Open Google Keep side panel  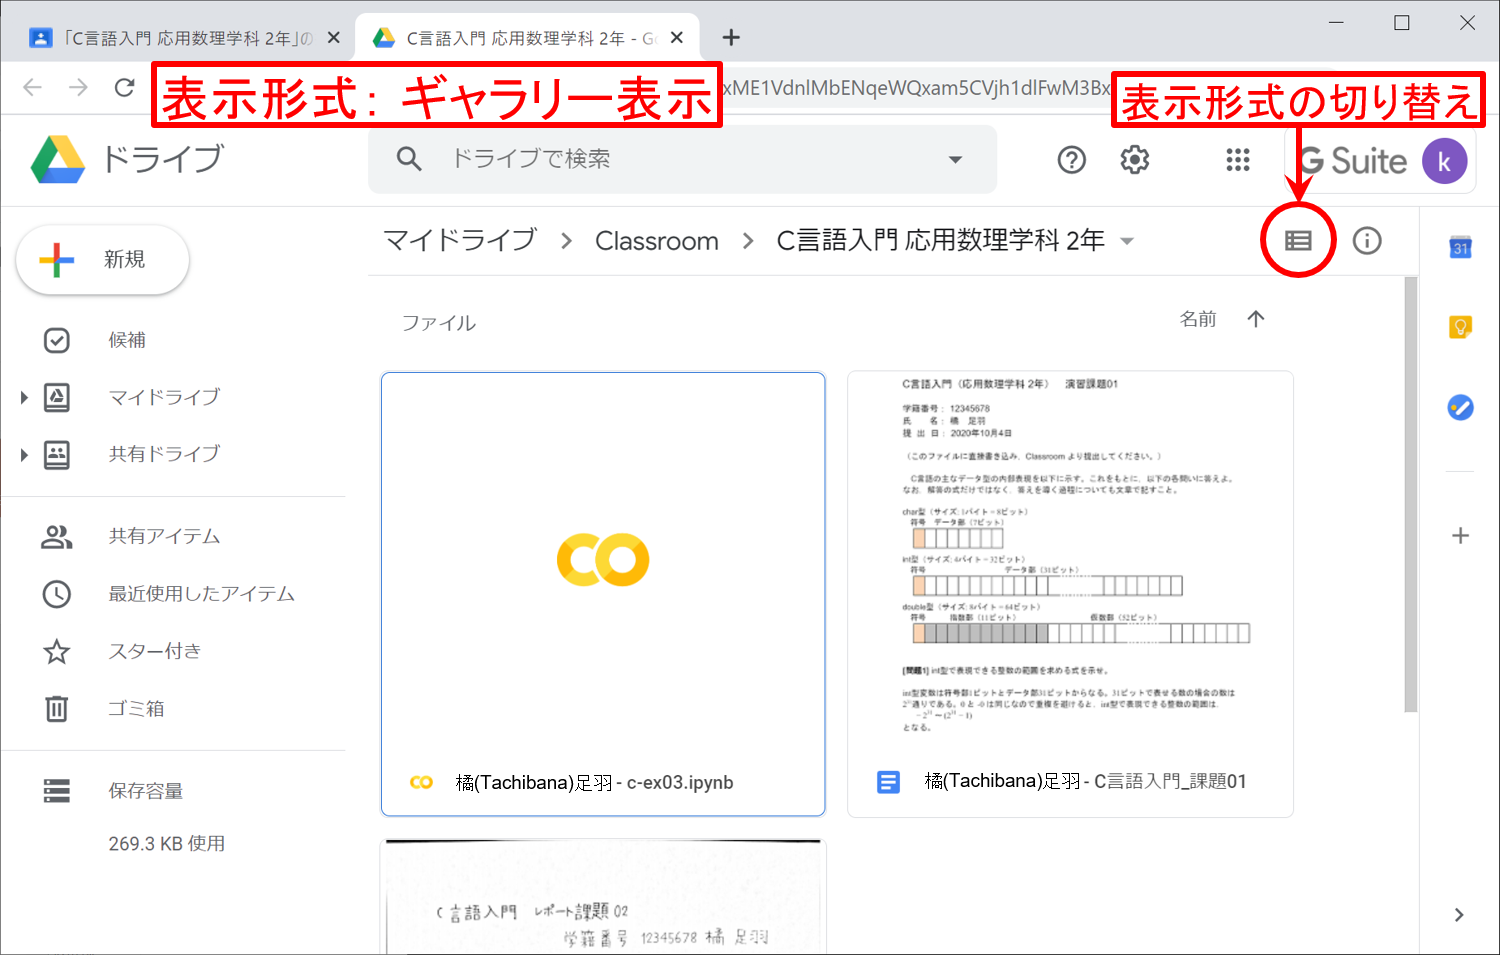point(1460,327)
